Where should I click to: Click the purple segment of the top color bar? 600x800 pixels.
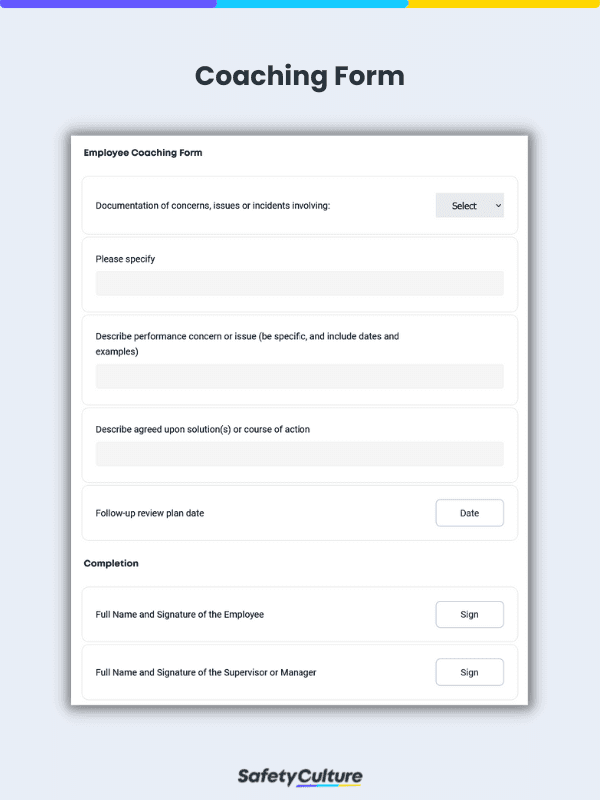(108, 4)
